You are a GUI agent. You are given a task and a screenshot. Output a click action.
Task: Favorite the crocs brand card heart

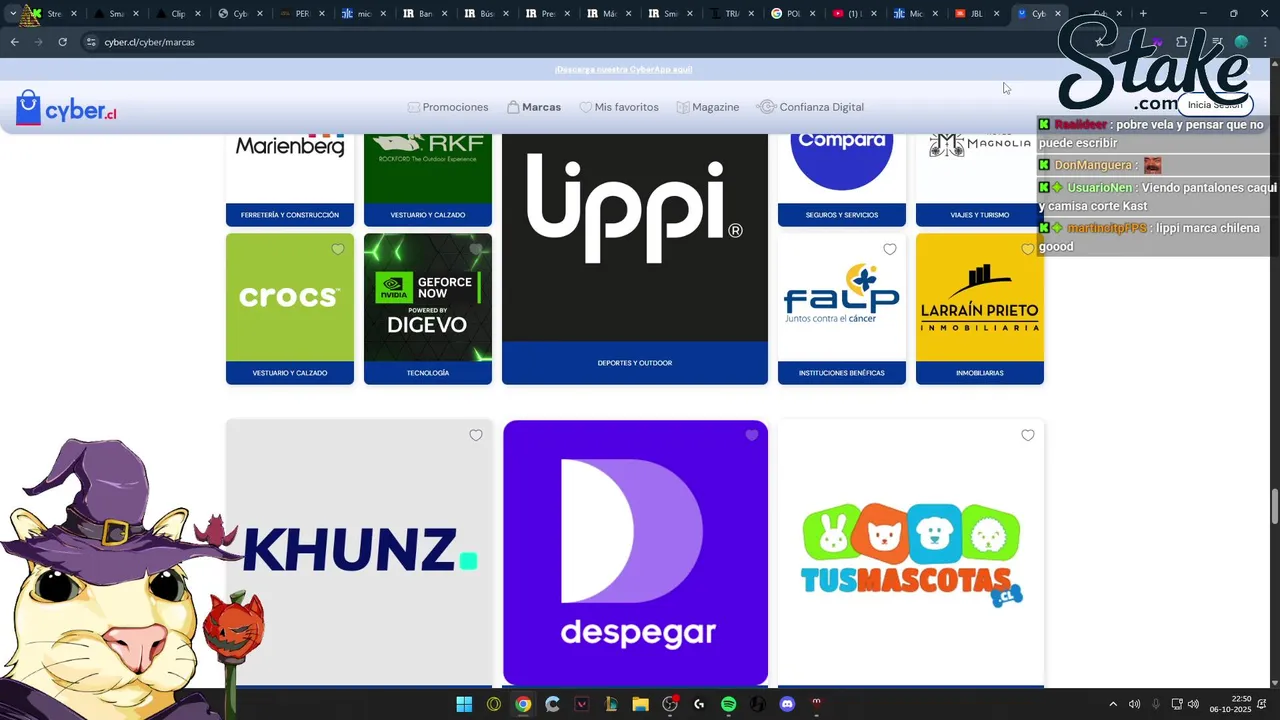[338, 250]
